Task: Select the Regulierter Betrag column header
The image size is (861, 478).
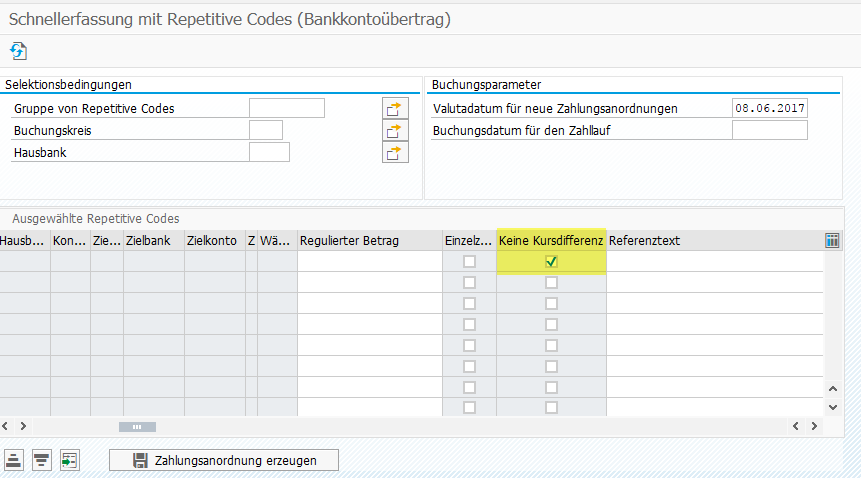Action: click(x=369, y=240)
